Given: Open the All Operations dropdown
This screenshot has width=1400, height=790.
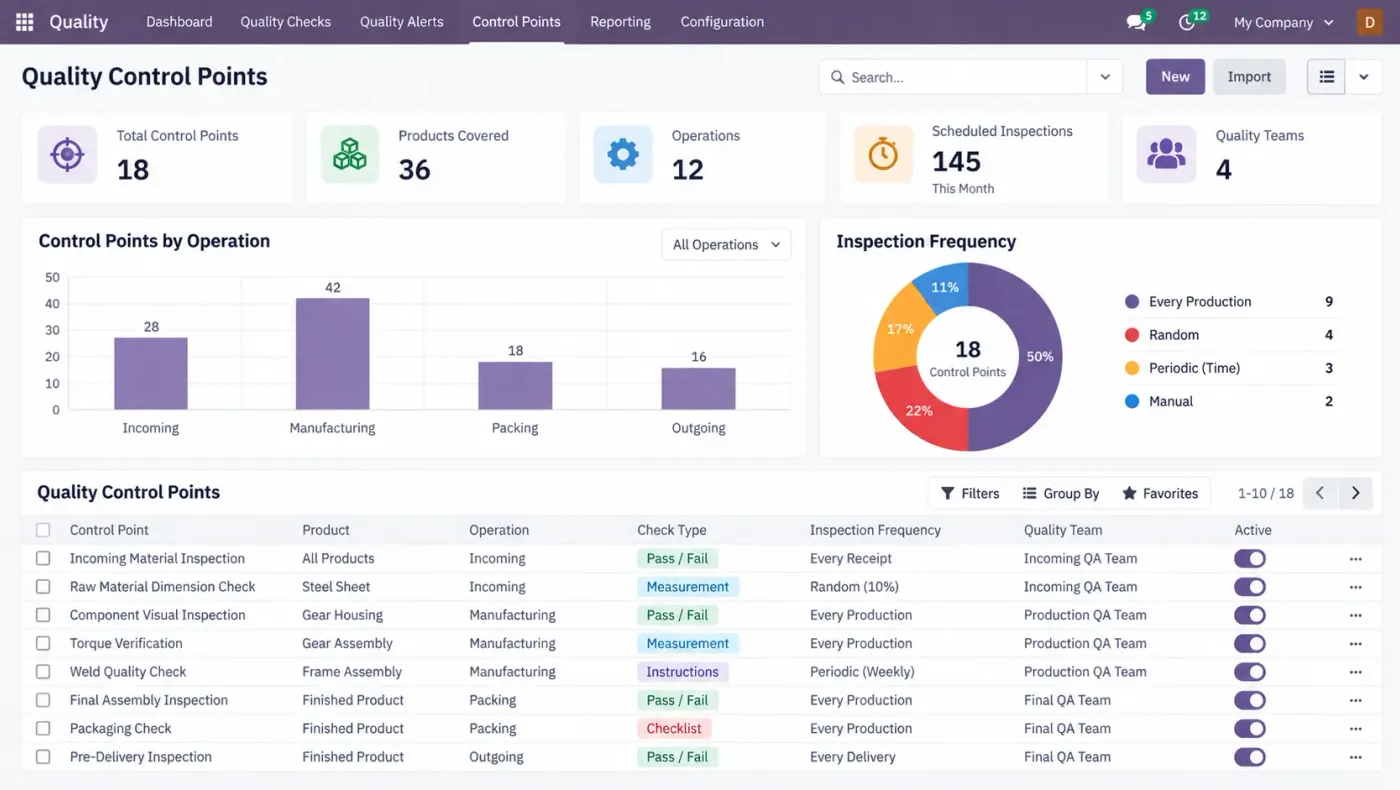Looking at the screenshot, I should tap(726, 244).
